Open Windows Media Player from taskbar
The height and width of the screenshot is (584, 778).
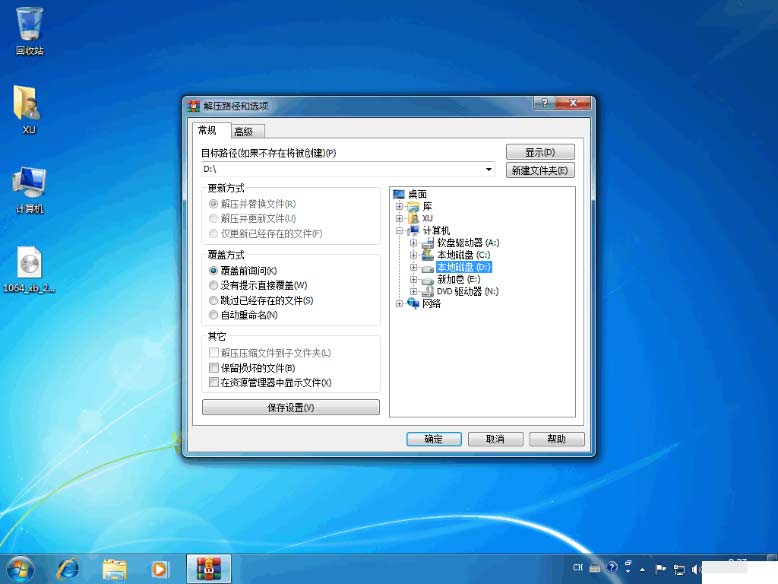pos(160,569)
